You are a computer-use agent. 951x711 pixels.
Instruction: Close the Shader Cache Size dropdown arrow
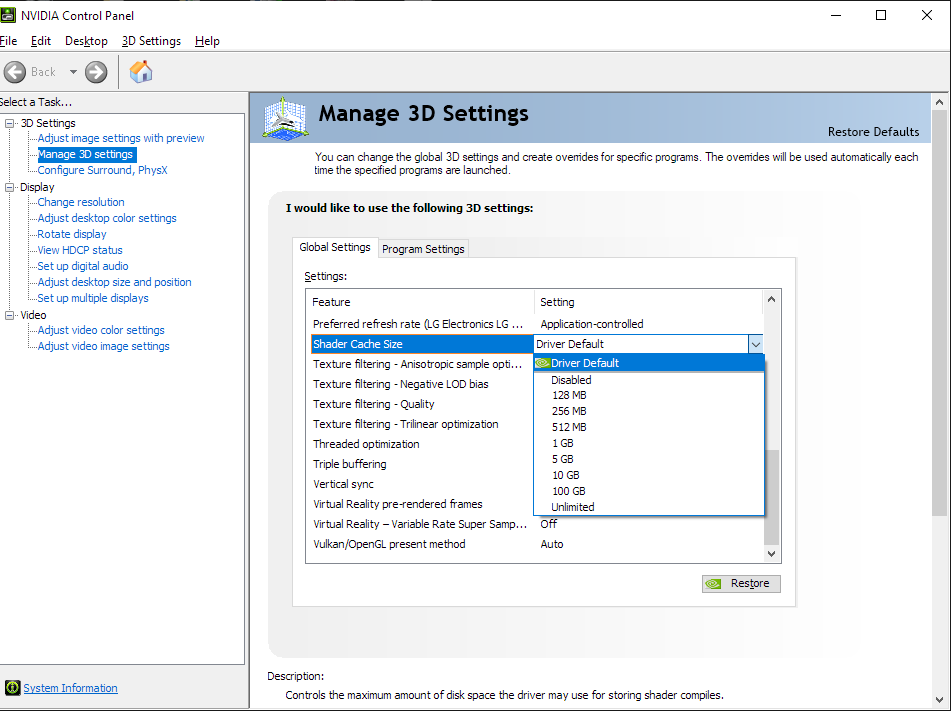[756, 344]
